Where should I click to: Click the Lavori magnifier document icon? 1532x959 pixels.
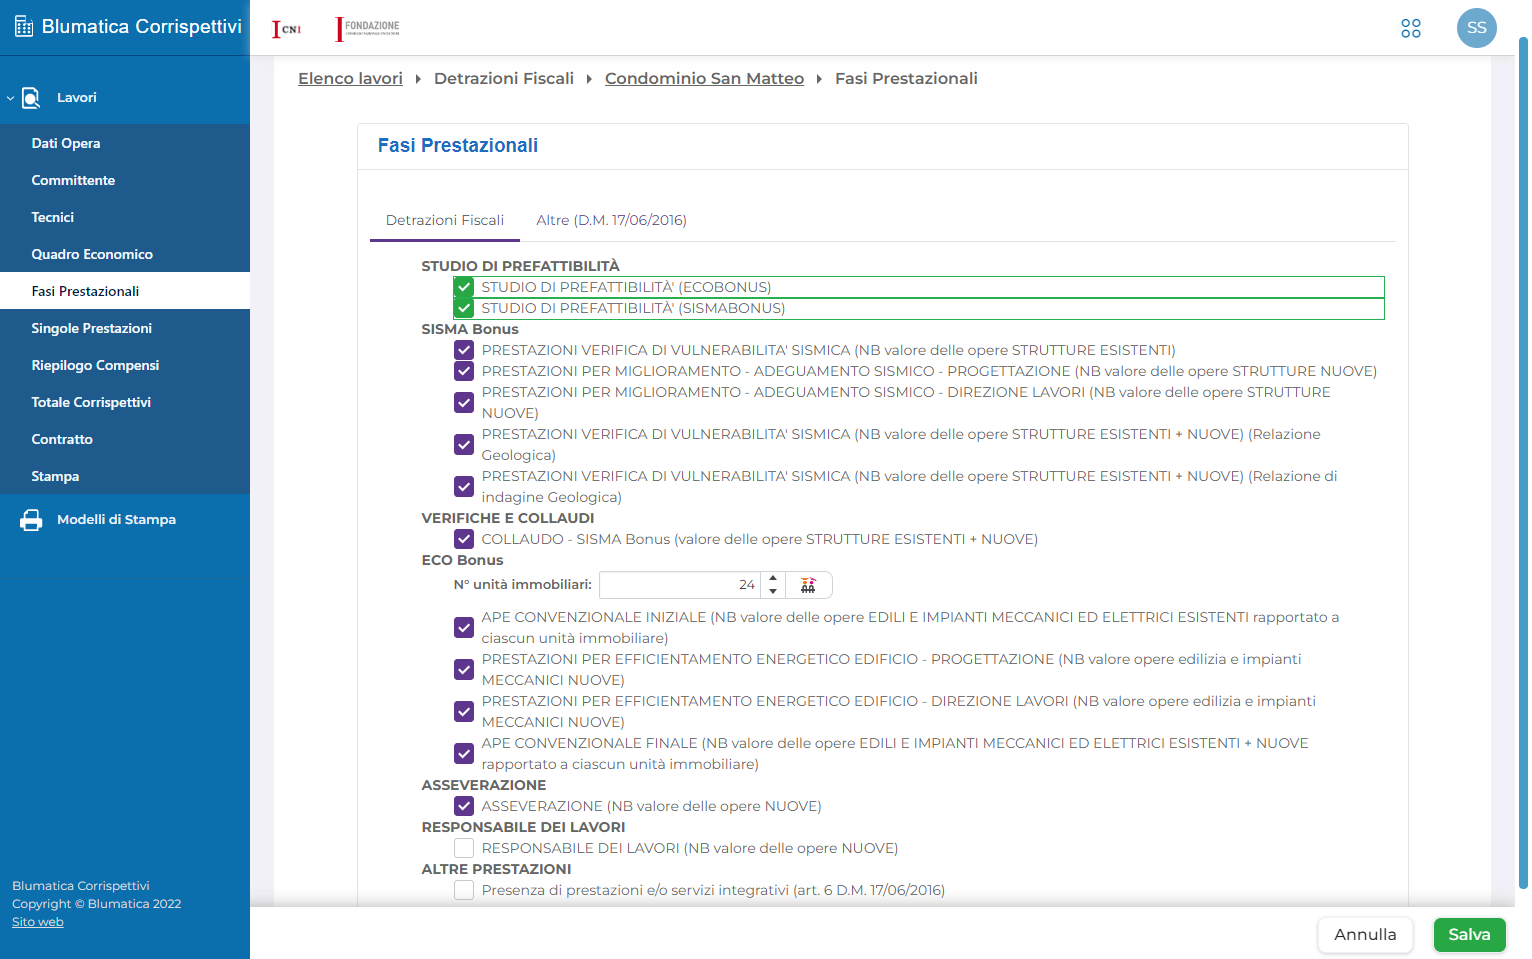(x=31, y=97)
